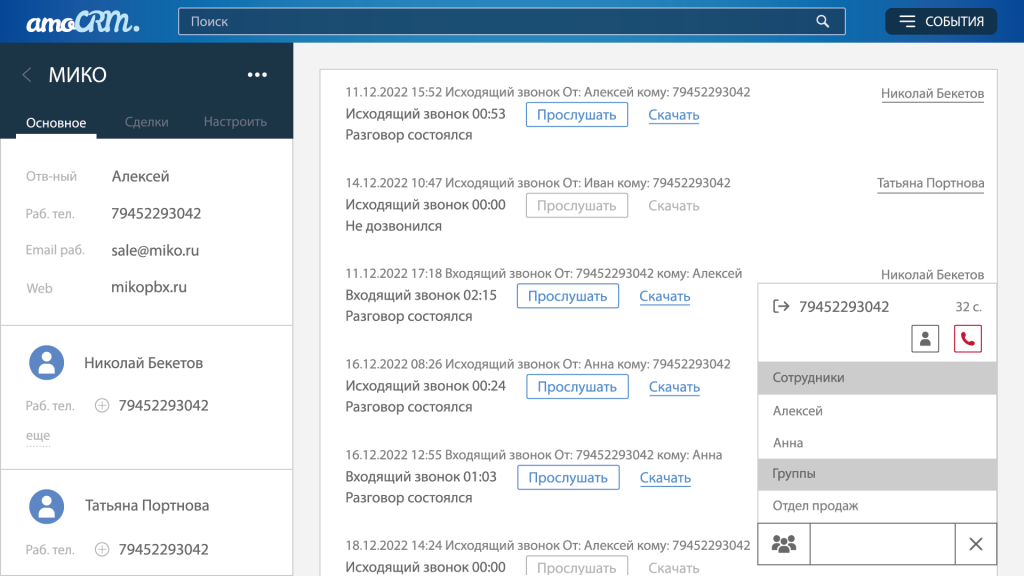
Task: Click Николай Бекетов's avatar icon
Action: click(x=47, y=363)
